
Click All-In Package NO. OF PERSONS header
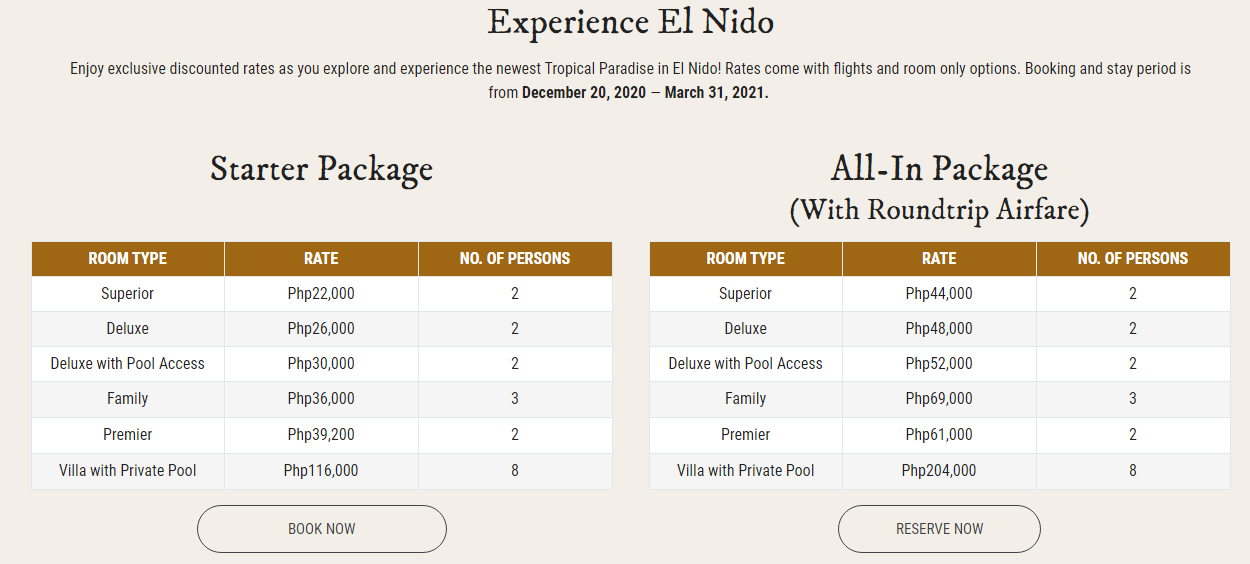(x=1132, y=258)
